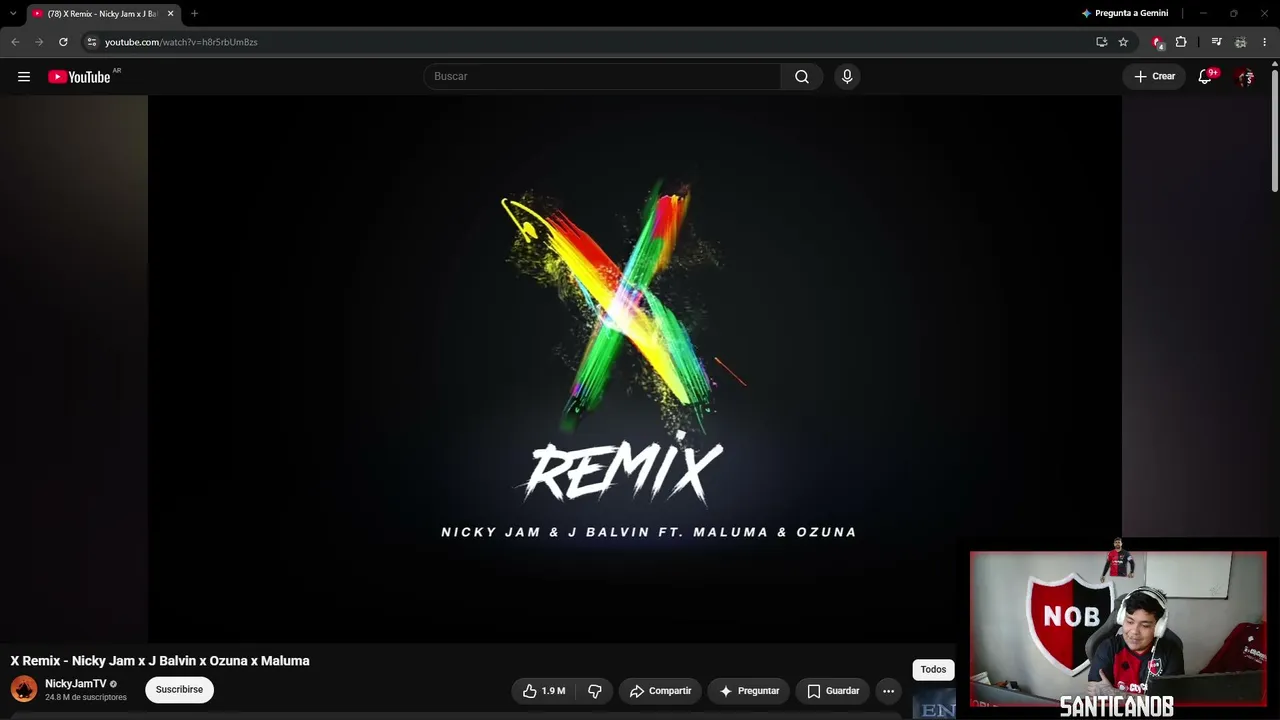1280x720 pixels.
Task: Save video with Guardar
Action: pyautogui.click(x=833, y=691)
